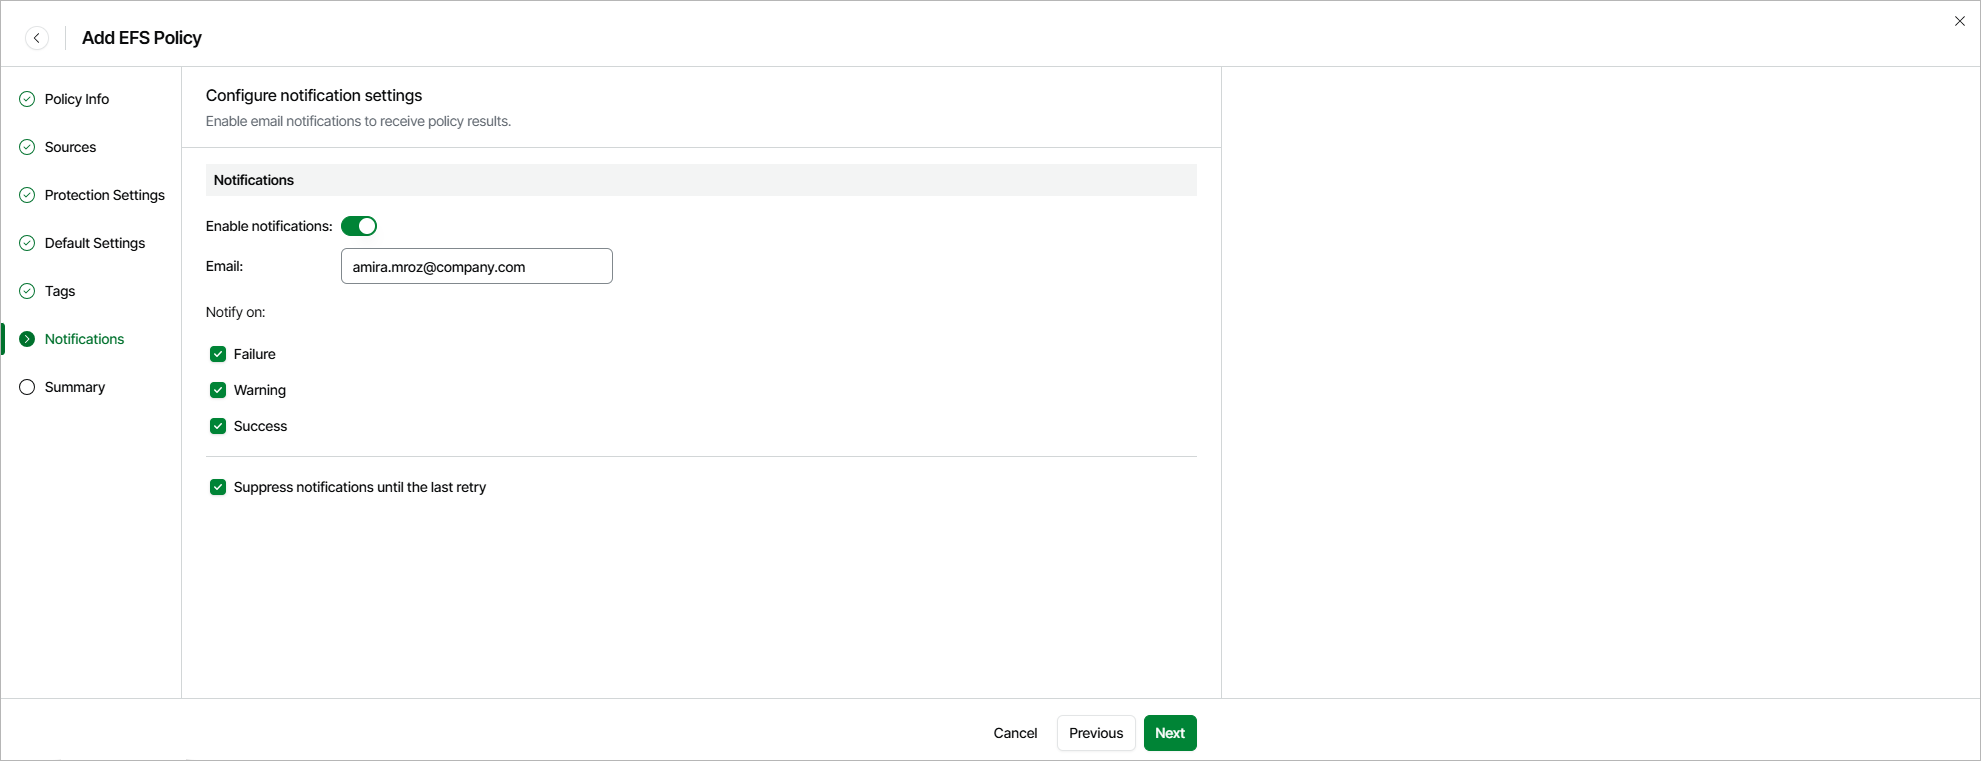The image size is (1981, 761).
Task: Disable the Enable notifications toggle
Action: [359, 225]
